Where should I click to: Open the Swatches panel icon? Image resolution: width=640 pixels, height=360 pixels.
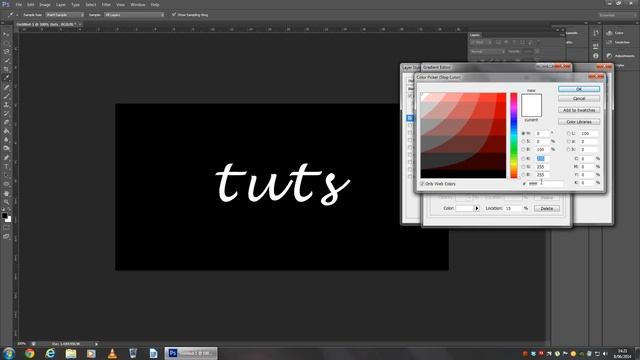[x=609, y=42]
